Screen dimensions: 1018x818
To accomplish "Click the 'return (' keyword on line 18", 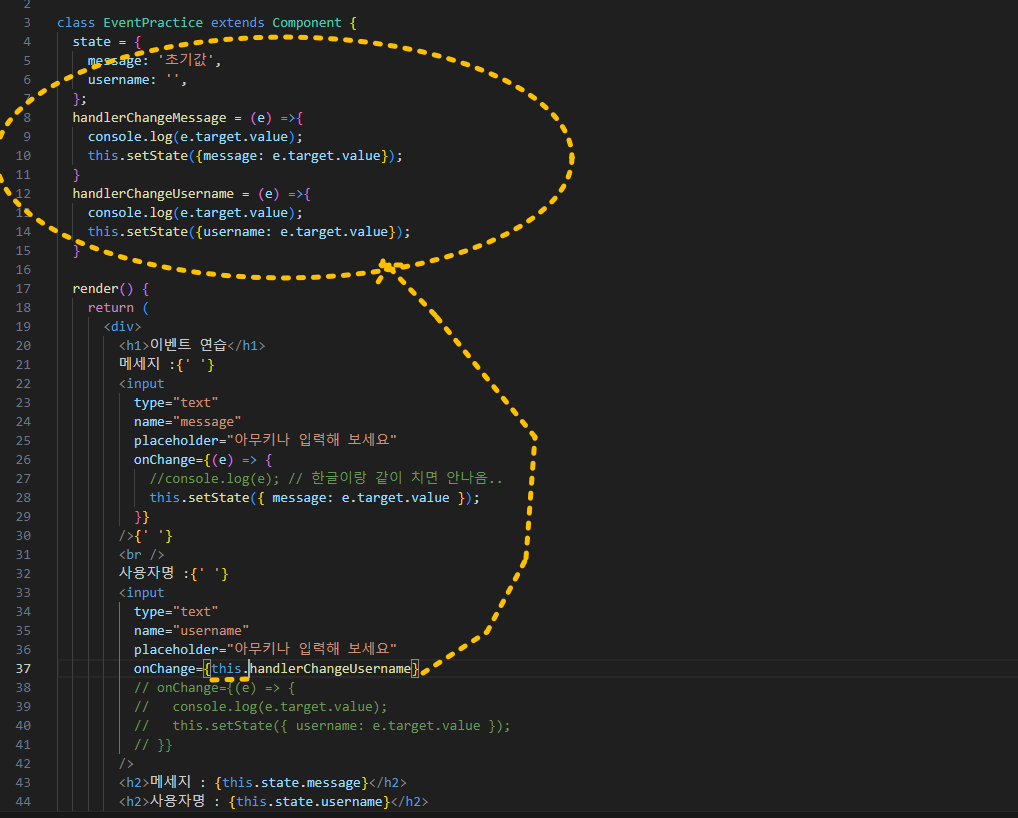I will pyautogui.click(x=118, y=308).
